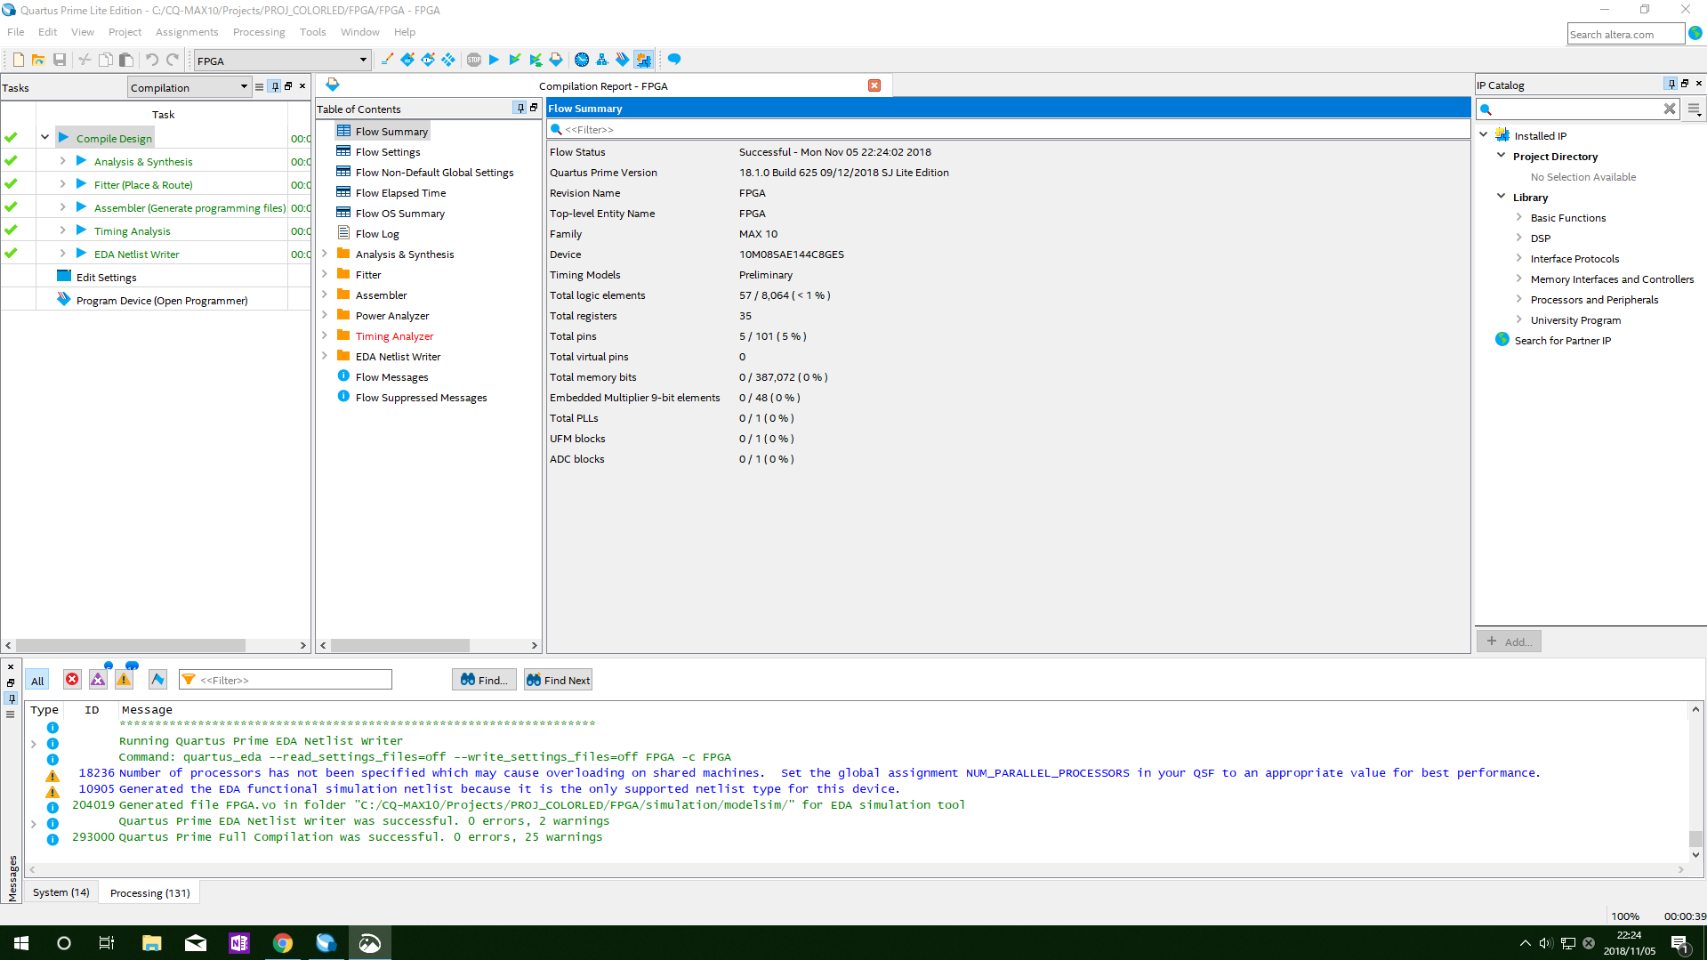Toggle pin on the IP Catalog panel
The image size is (1707, 960).
[1671, 84]
